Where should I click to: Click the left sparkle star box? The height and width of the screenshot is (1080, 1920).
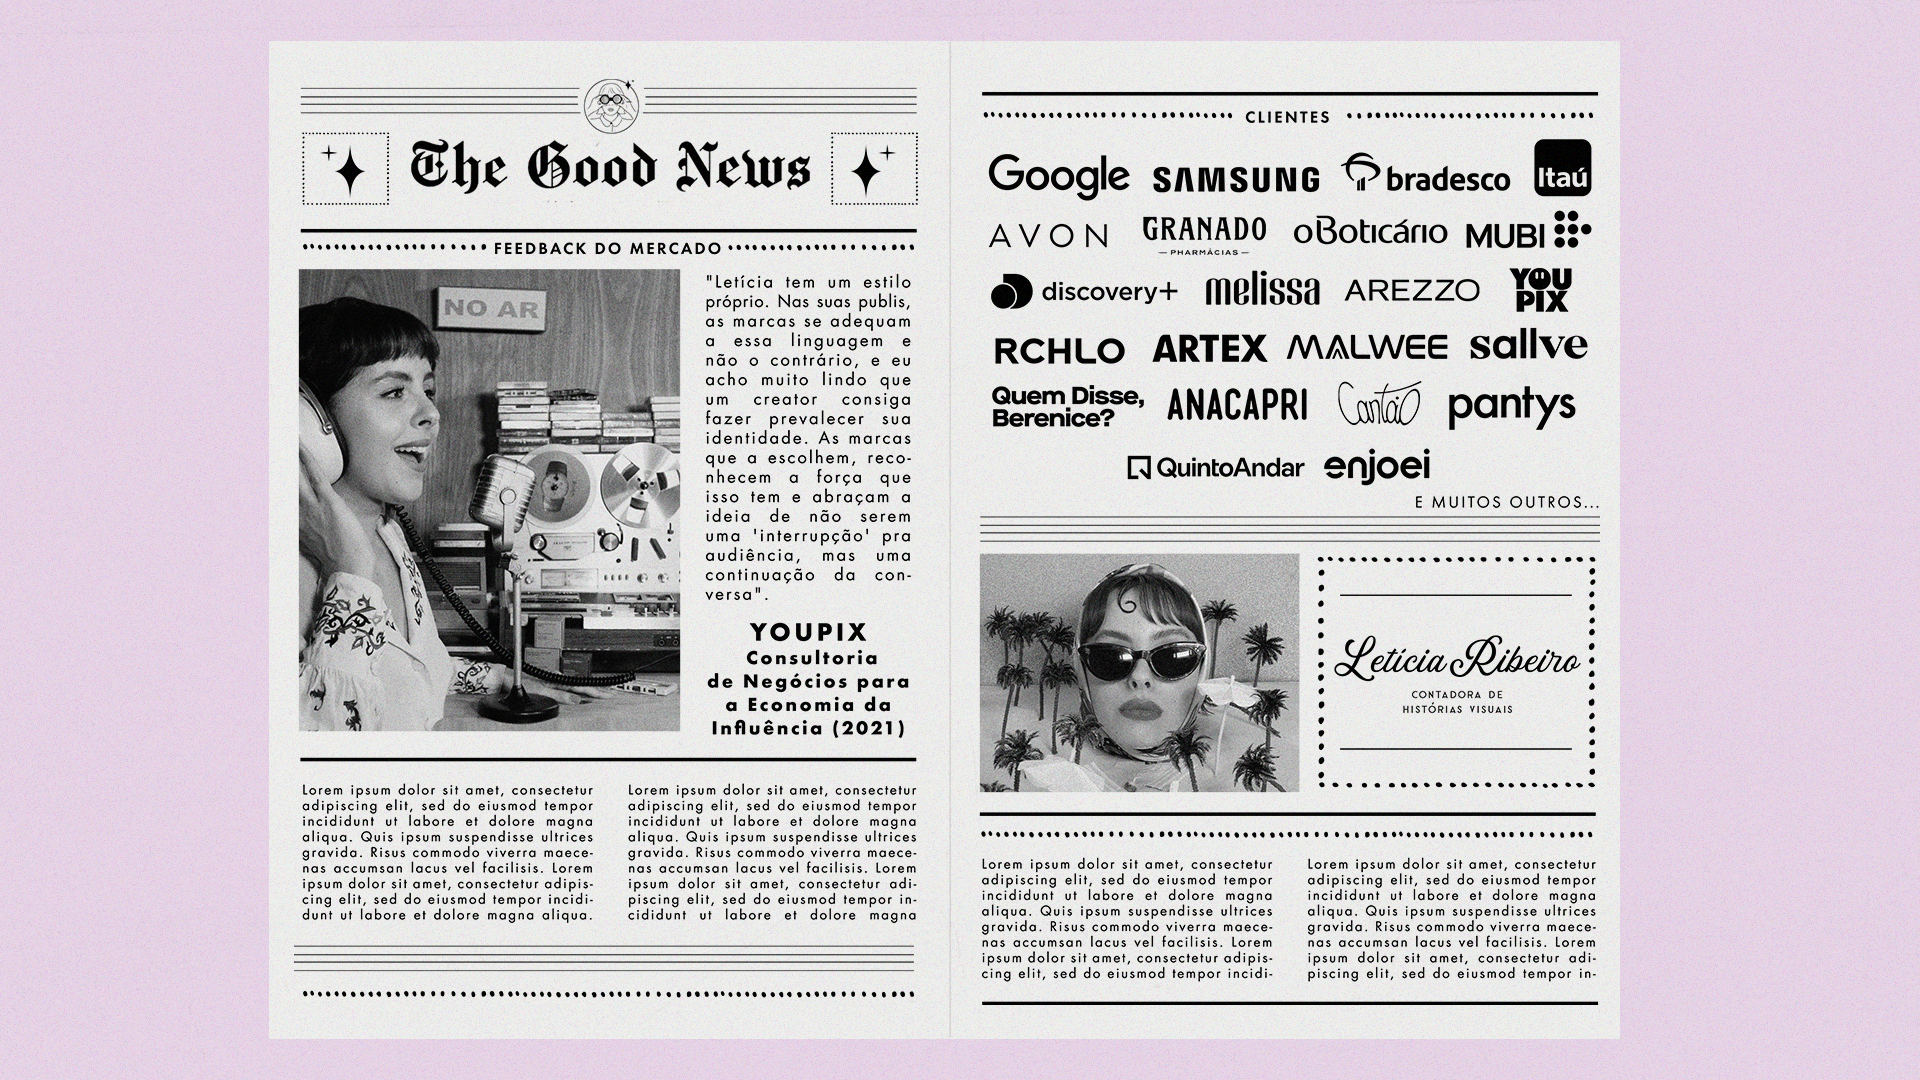tap(346, 168)
